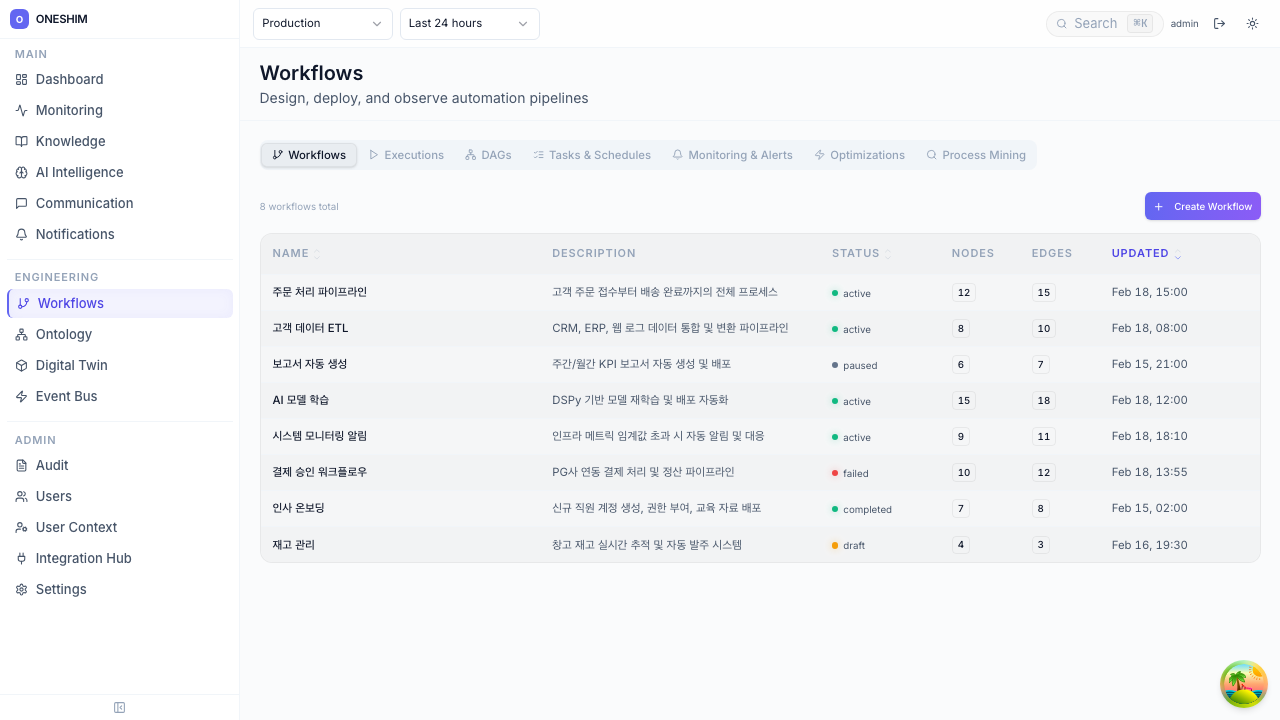Image resolution: width=1280 pixels, height=720 pixels.
Task: Open the 결제 승인 워크플로우 workflow
Action: (x=318, y=472)
